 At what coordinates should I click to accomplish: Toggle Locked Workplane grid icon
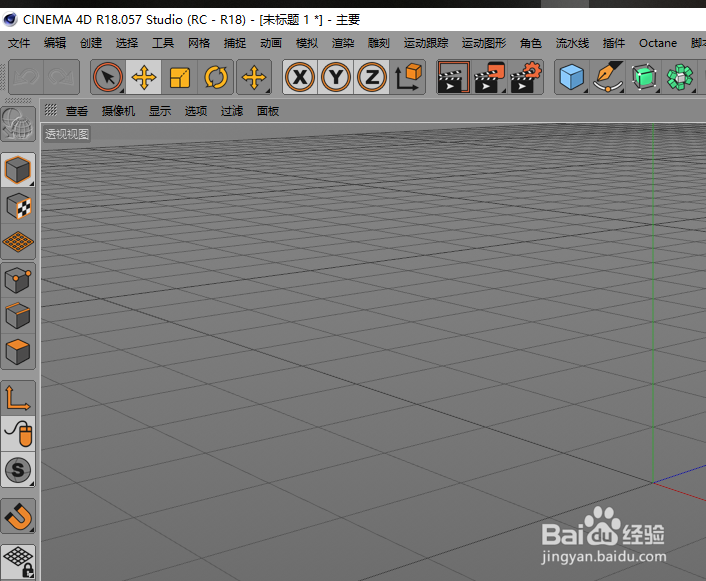pyautogui.click(x=18, y=561)
